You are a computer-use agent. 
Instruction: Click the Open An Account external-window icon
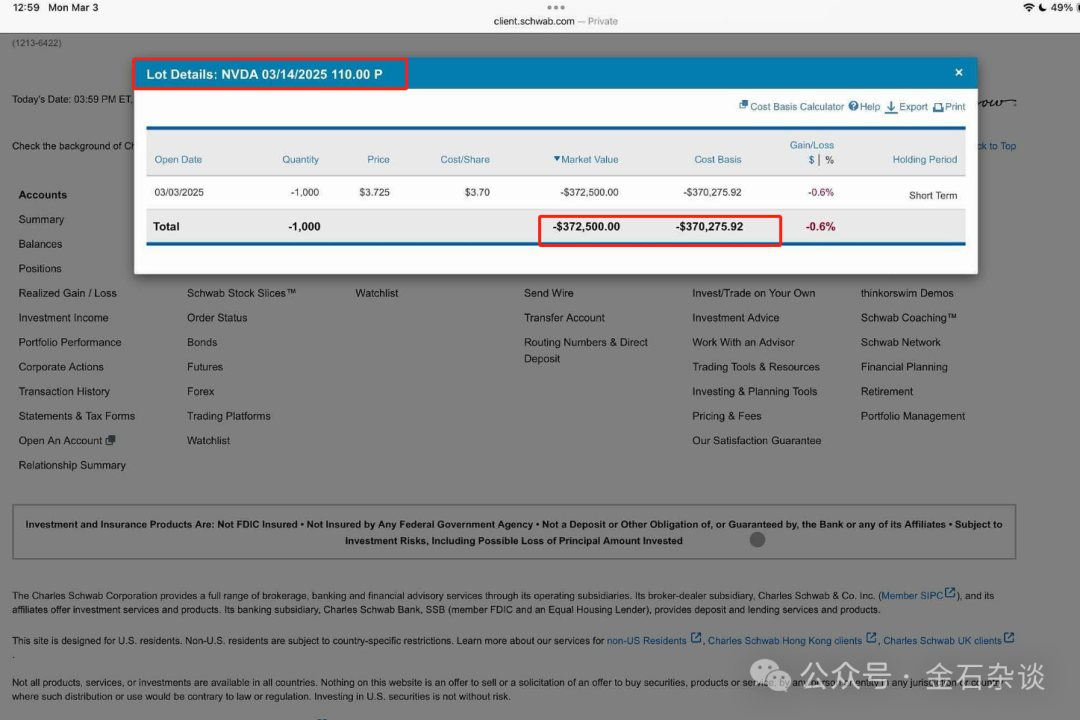pos(110,440)
